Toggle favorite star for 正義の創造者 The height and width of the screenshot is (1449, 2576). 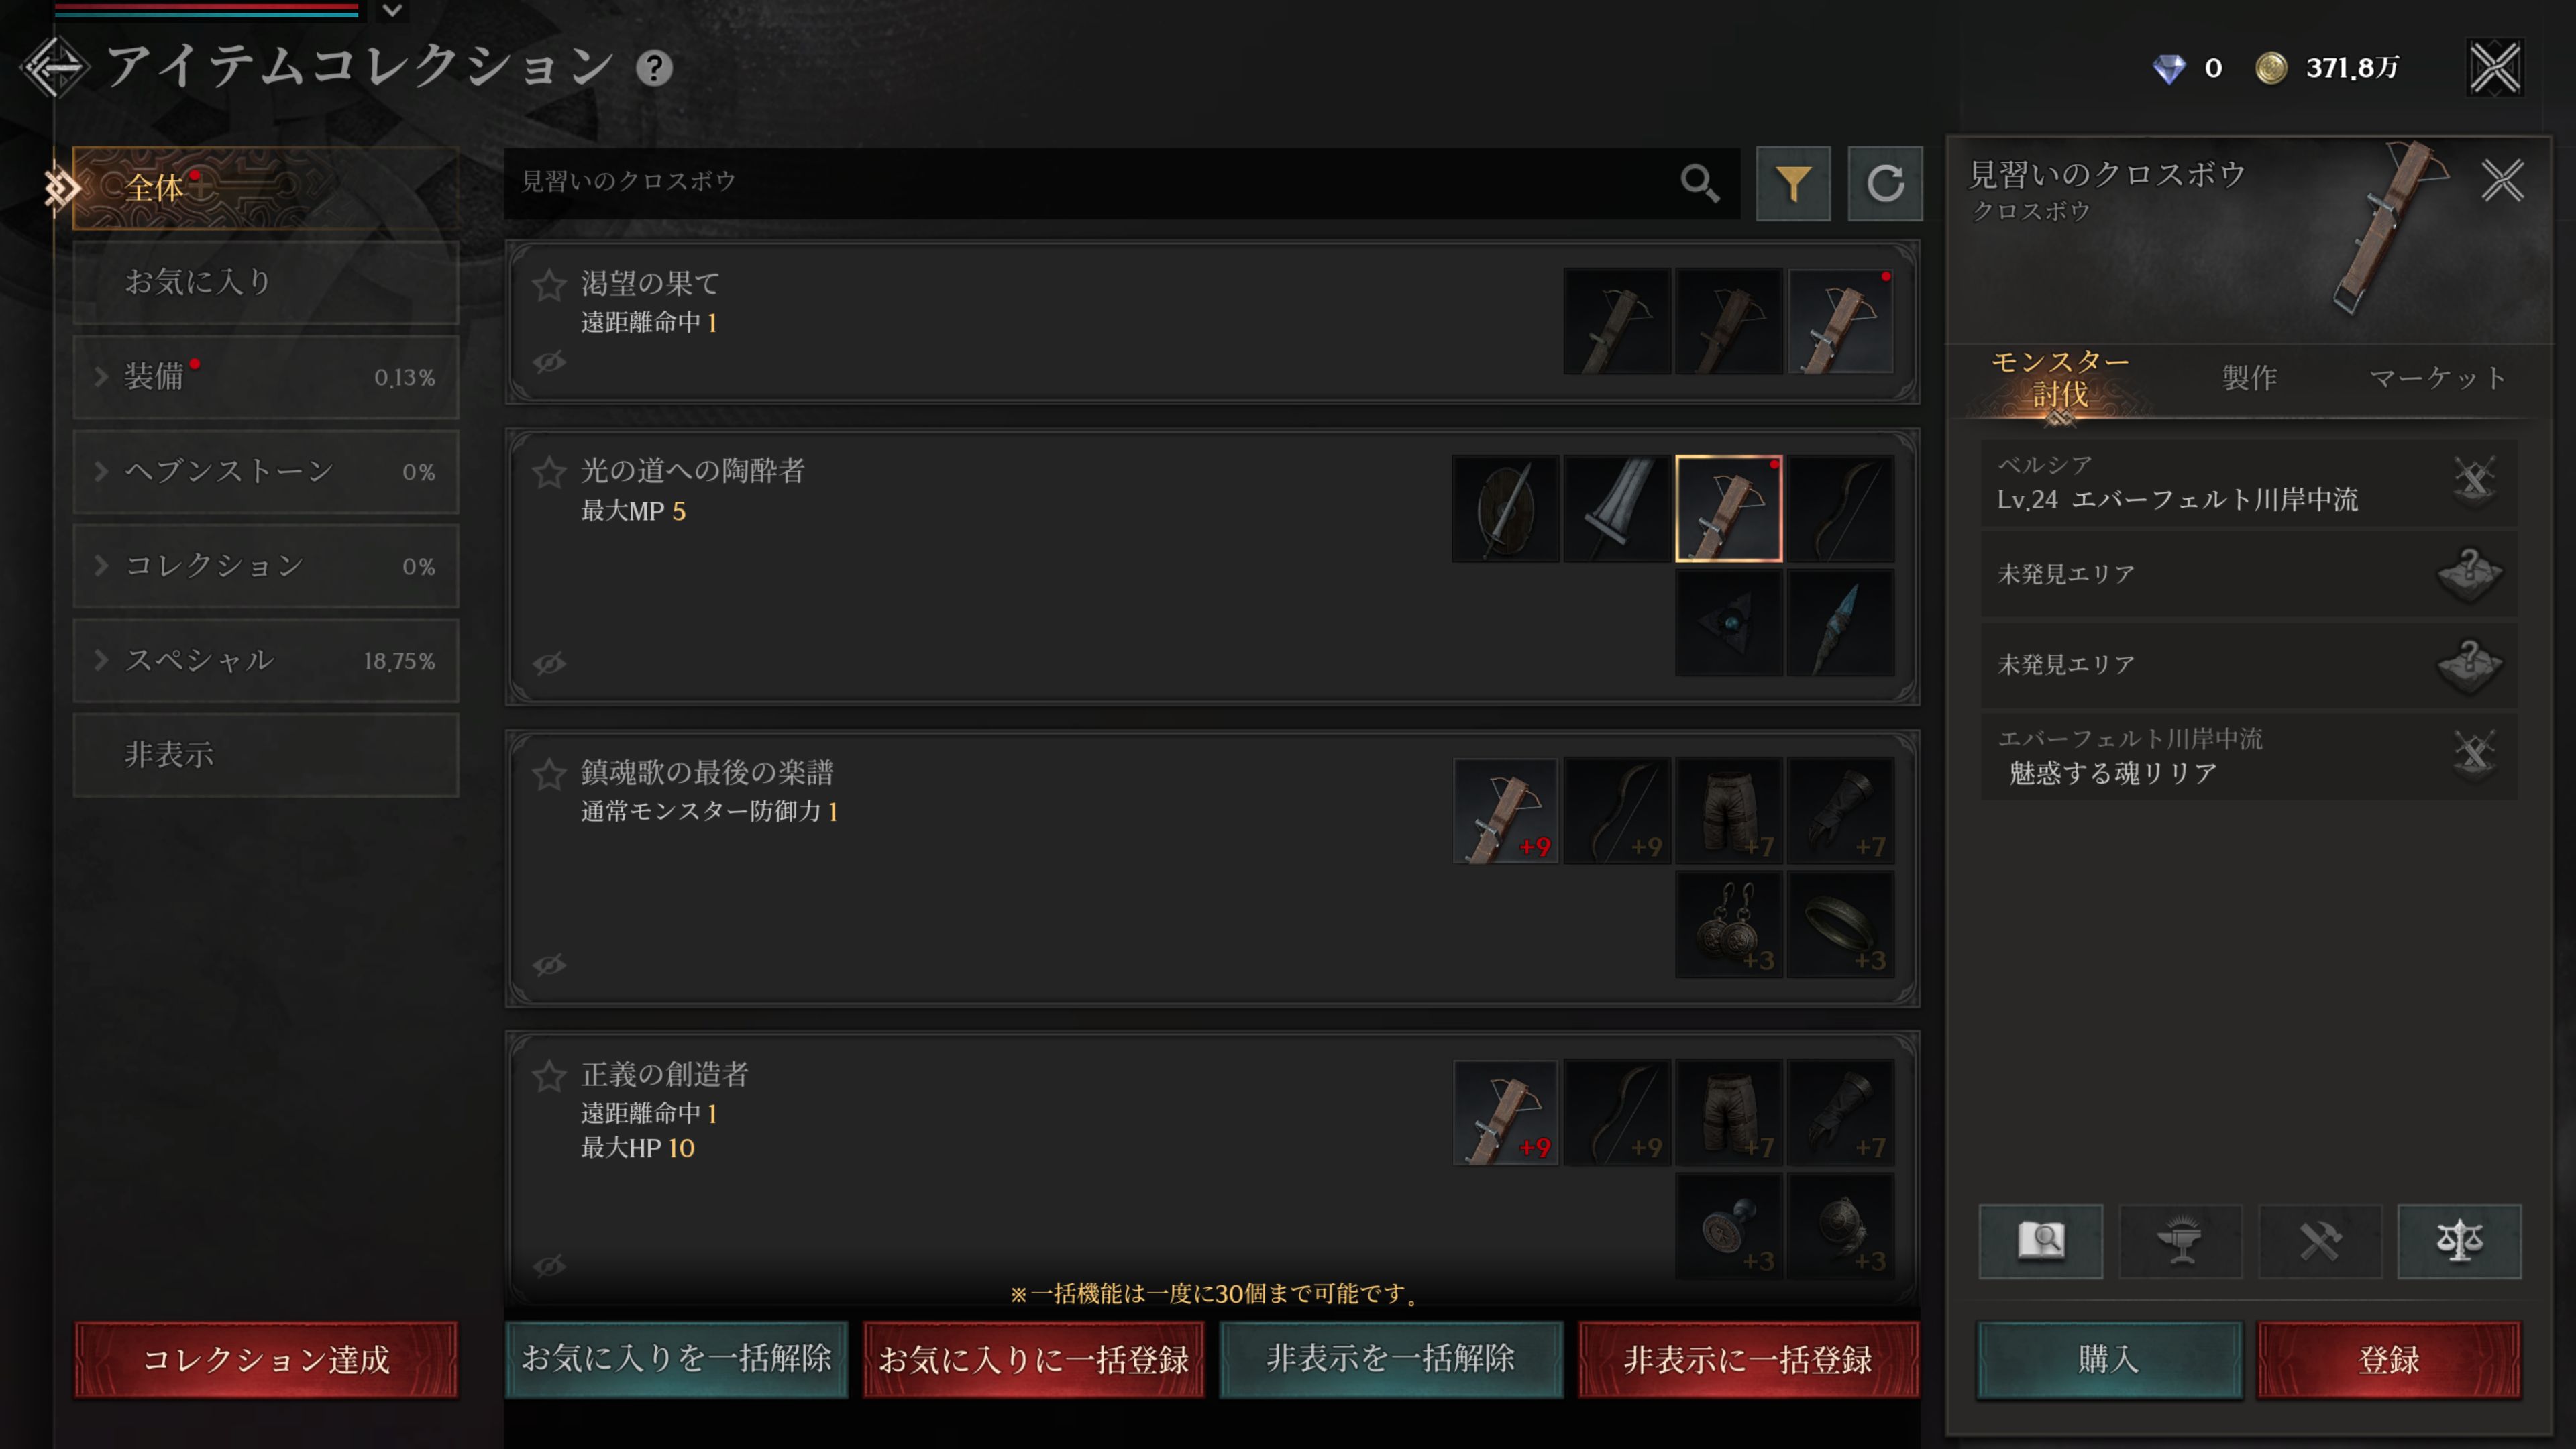(549, 1076)
